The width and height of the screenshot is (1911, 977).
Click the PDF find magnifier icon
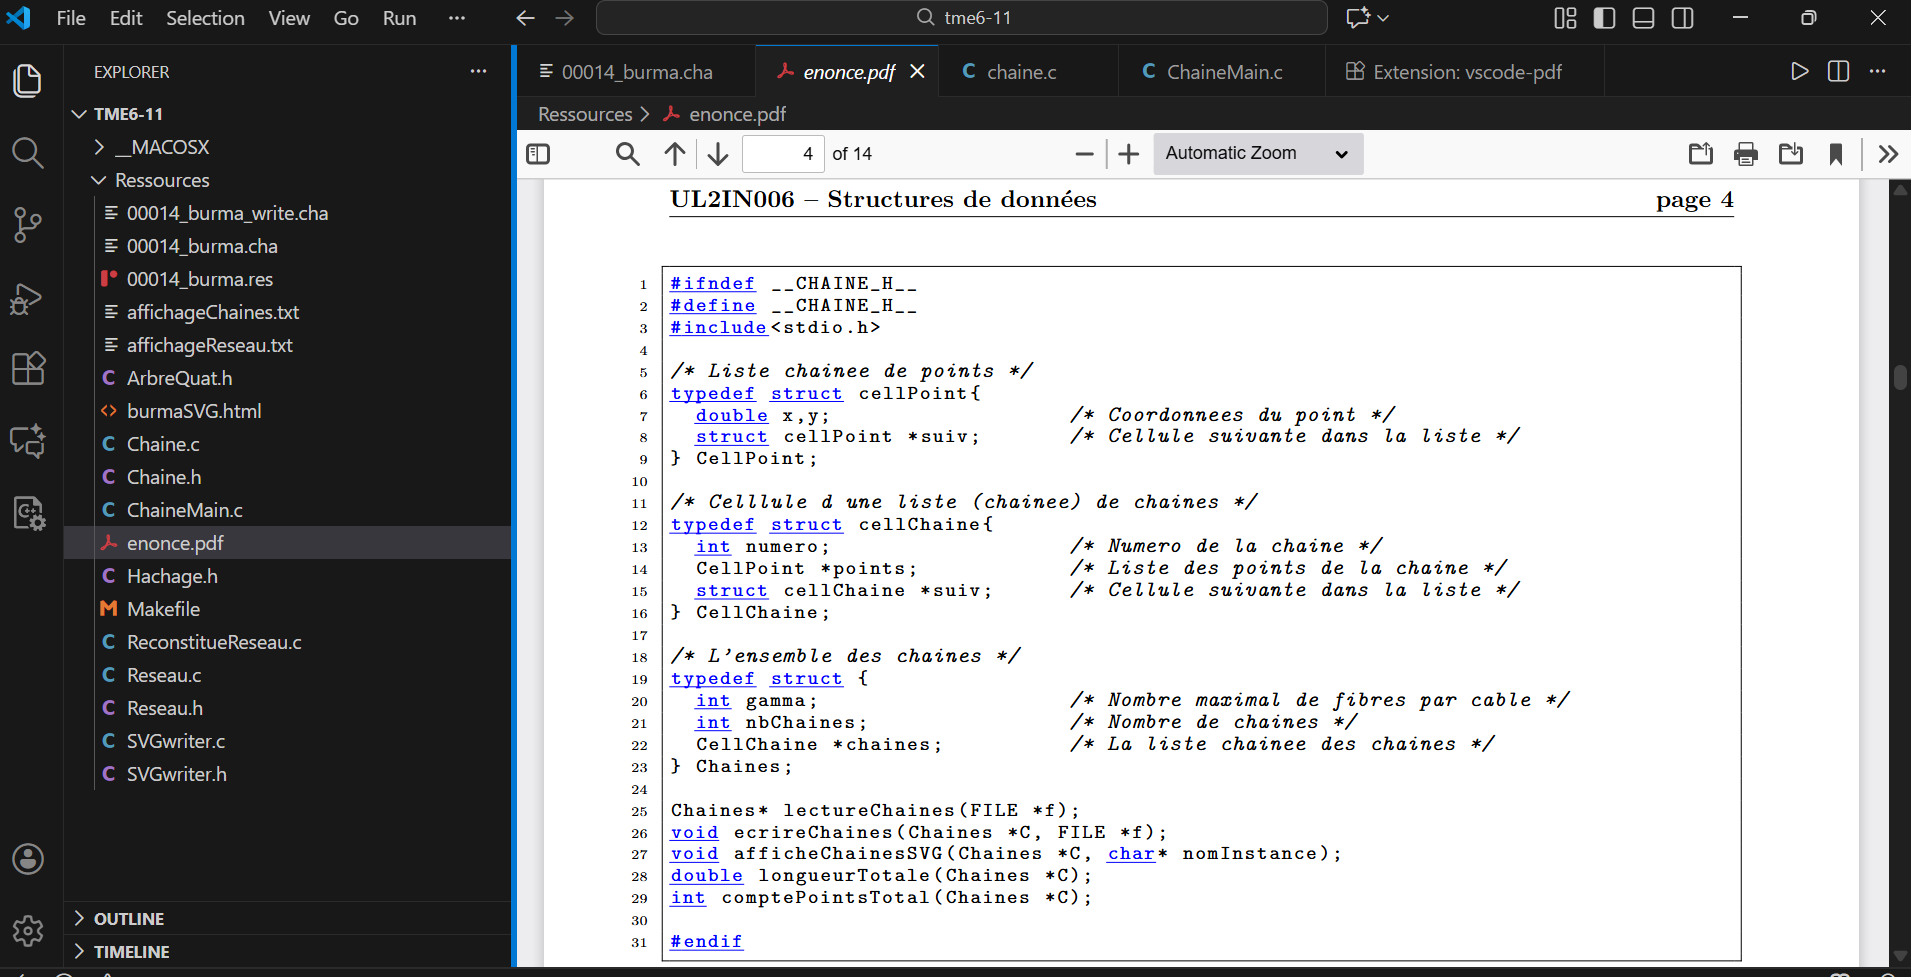point(627,154)
